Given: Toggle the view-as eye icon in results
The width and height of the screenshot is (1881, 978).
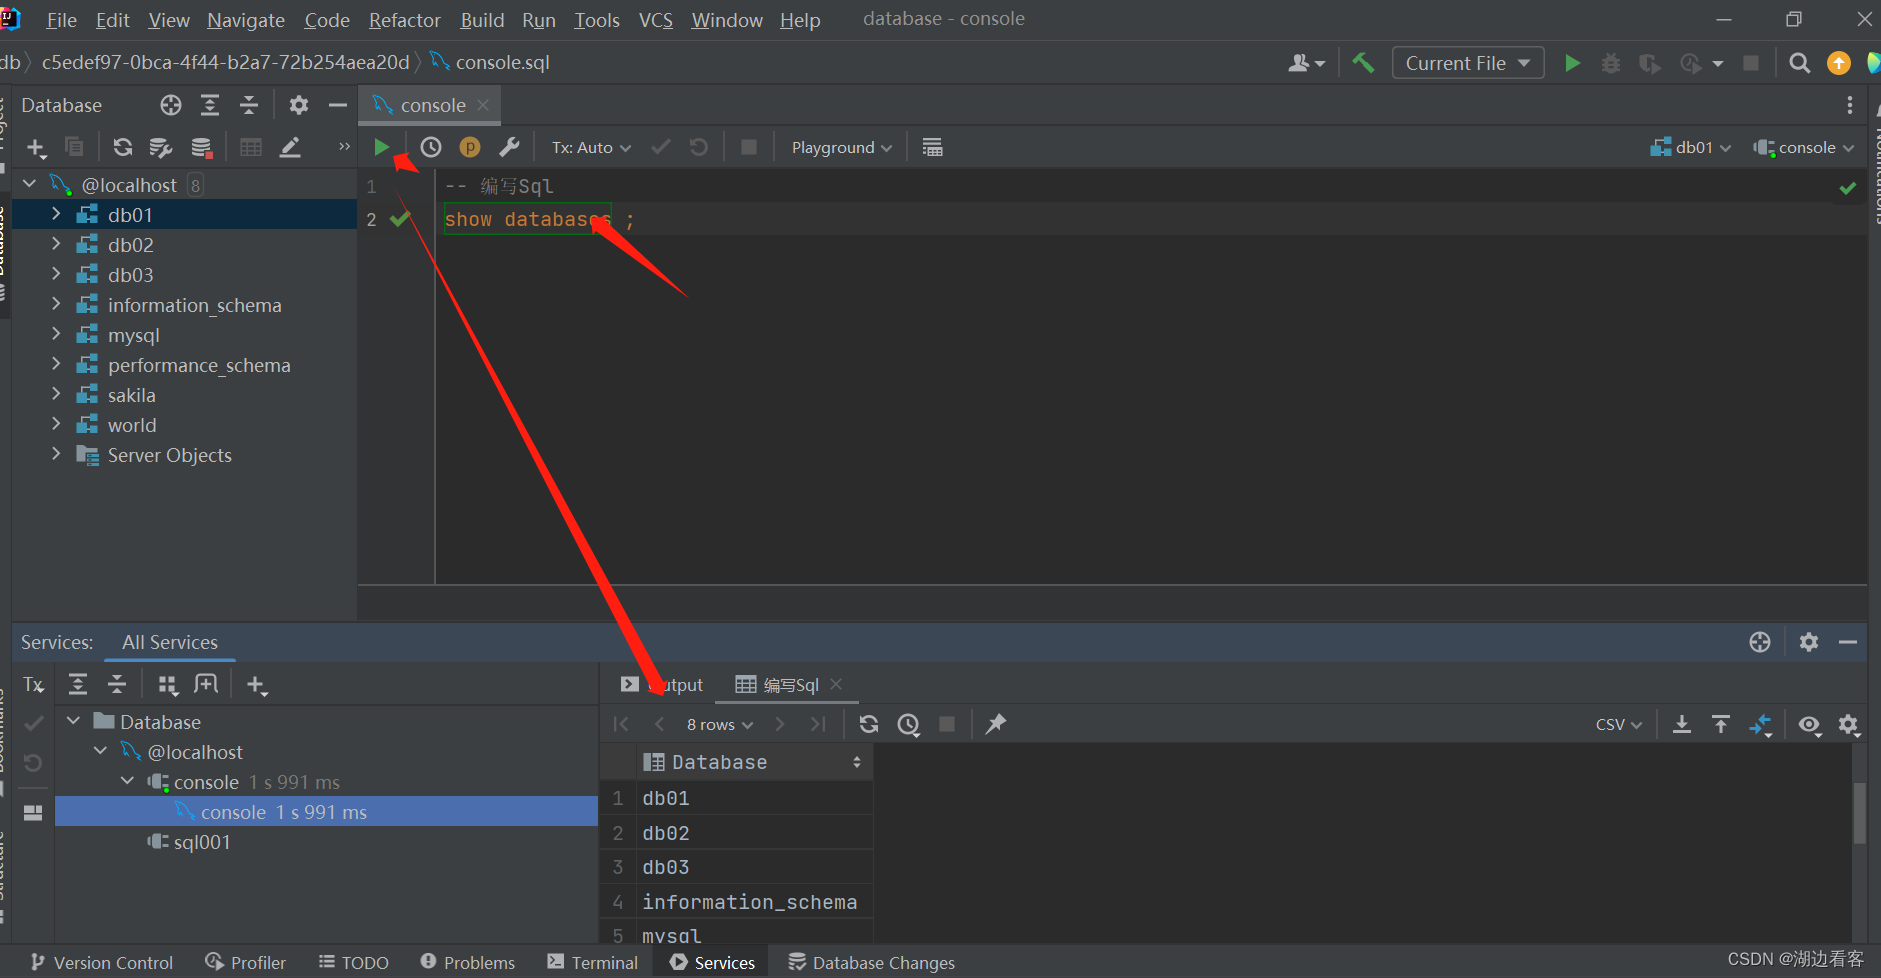Looking at the screenshot, I should coord(1809,724).
